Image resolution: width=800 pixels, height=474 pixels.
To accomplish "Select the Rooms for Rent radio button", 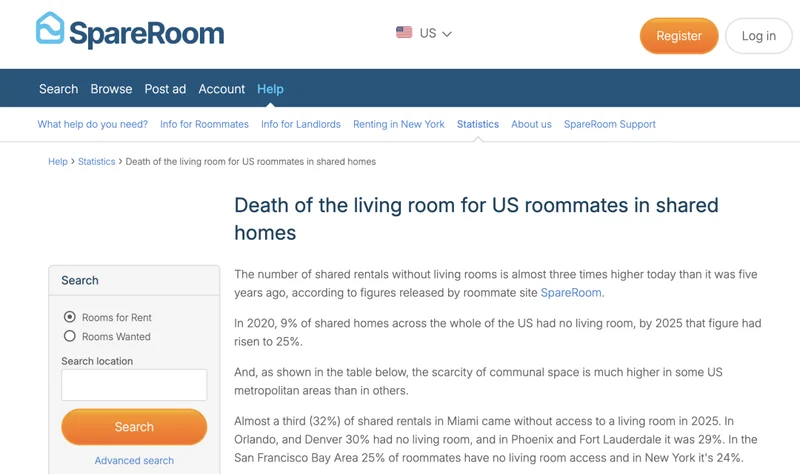I will tap(70, 317).
